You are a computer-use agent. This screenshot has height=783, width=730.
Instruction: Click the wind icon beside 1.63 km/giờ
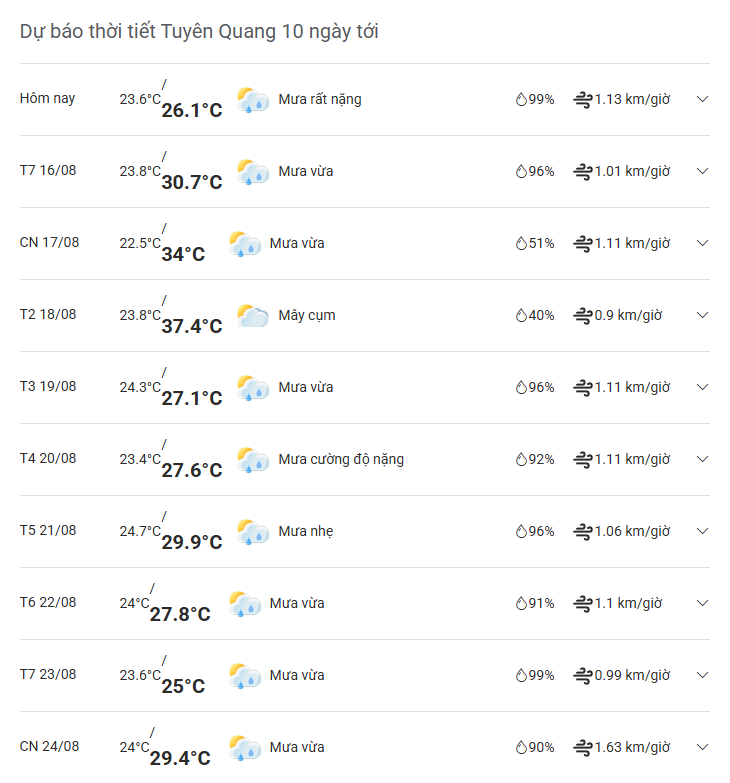coord(582,747)
